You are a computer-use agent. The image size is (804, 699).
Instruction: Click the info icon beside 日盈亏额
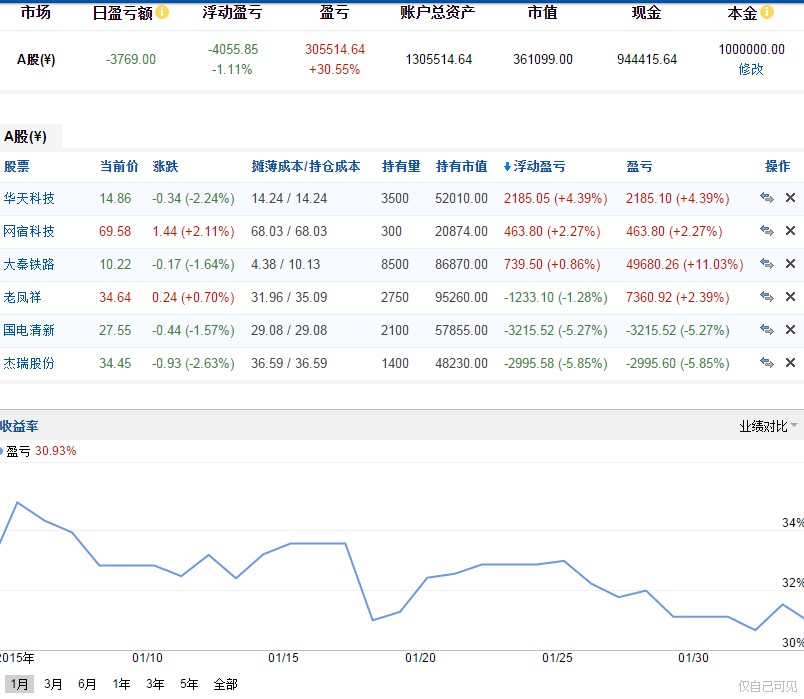pyautogui.click(x=162, y=12)
